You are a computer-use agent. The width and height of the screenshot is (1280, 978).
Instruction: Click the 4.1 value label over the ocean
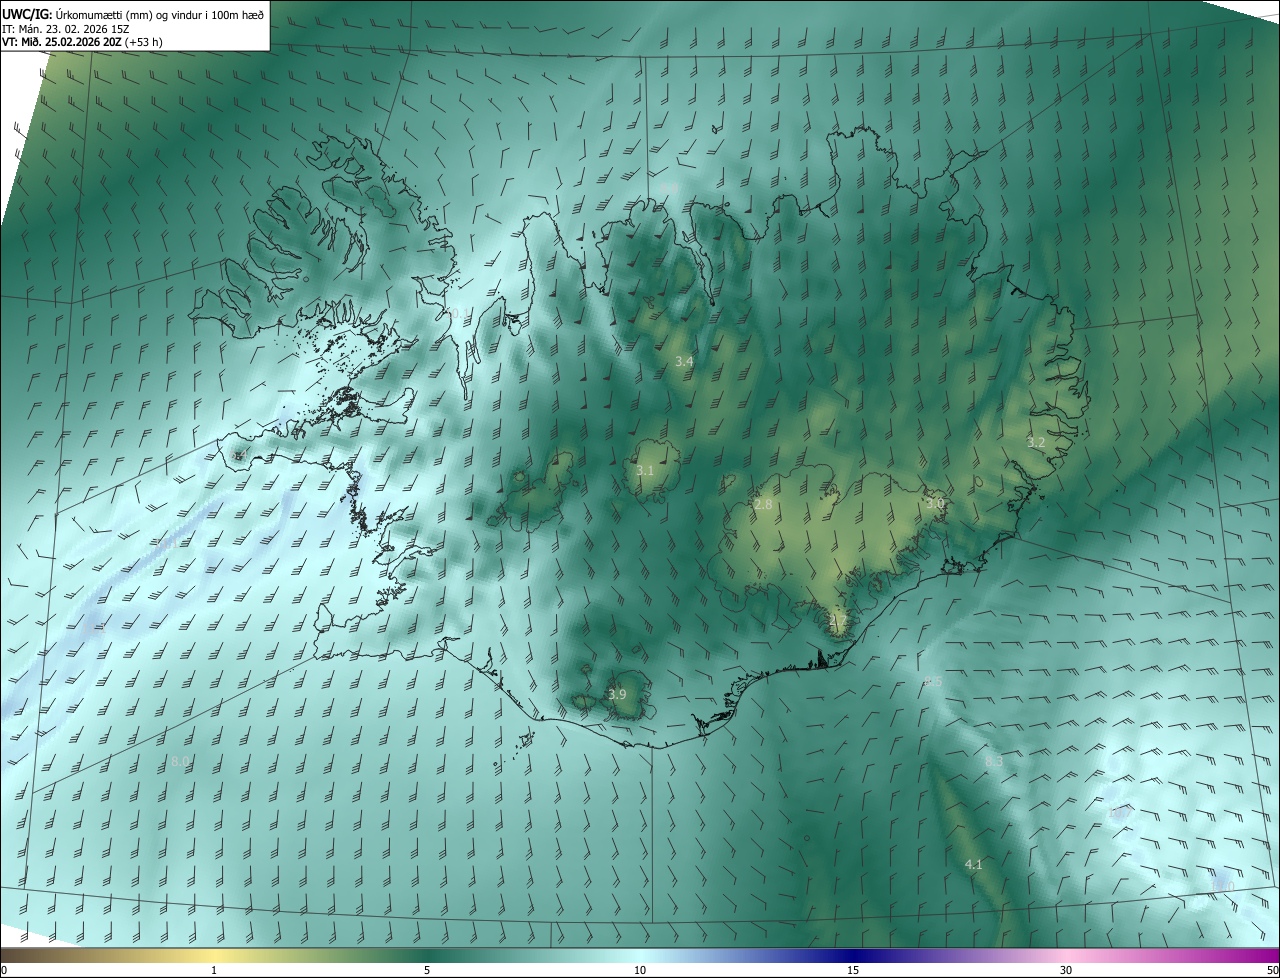(x=973, y=865)
